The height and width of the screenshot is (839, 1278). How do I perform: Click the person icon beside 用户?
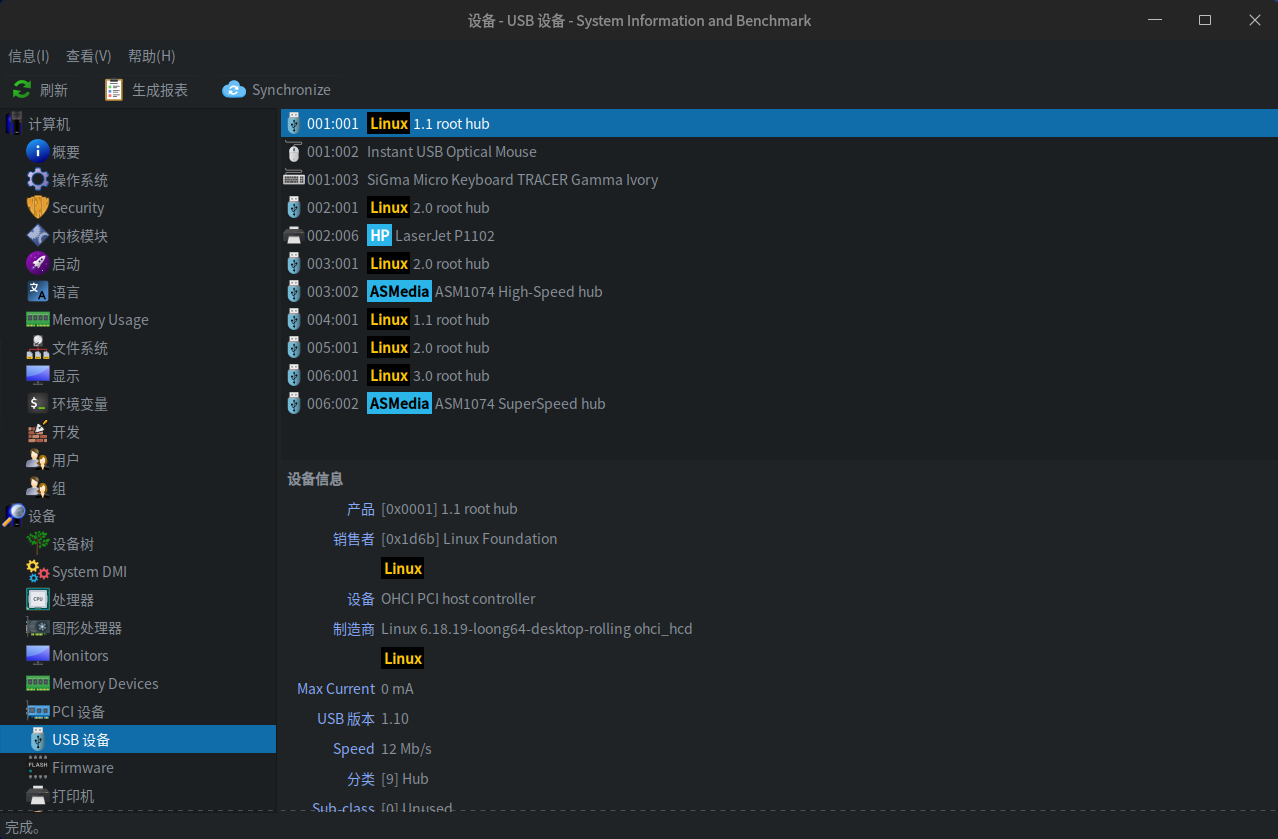(38, 459)
